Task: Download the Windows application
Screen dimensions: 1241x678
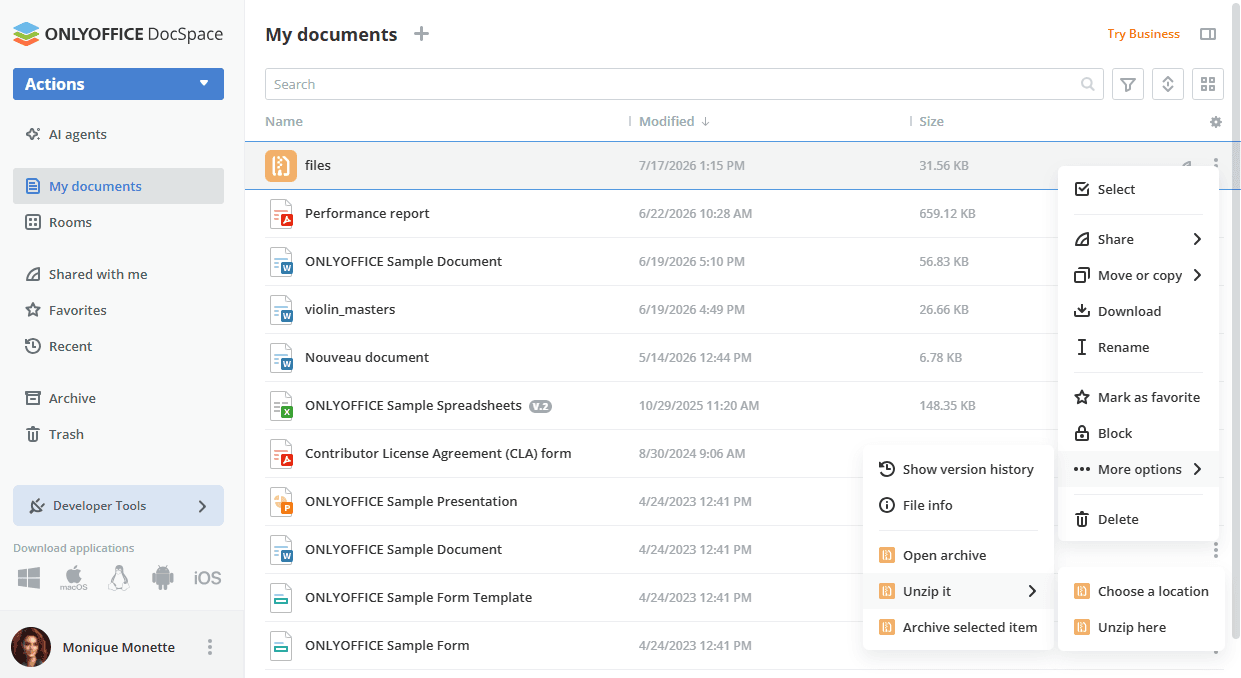Action: point(28,577)
